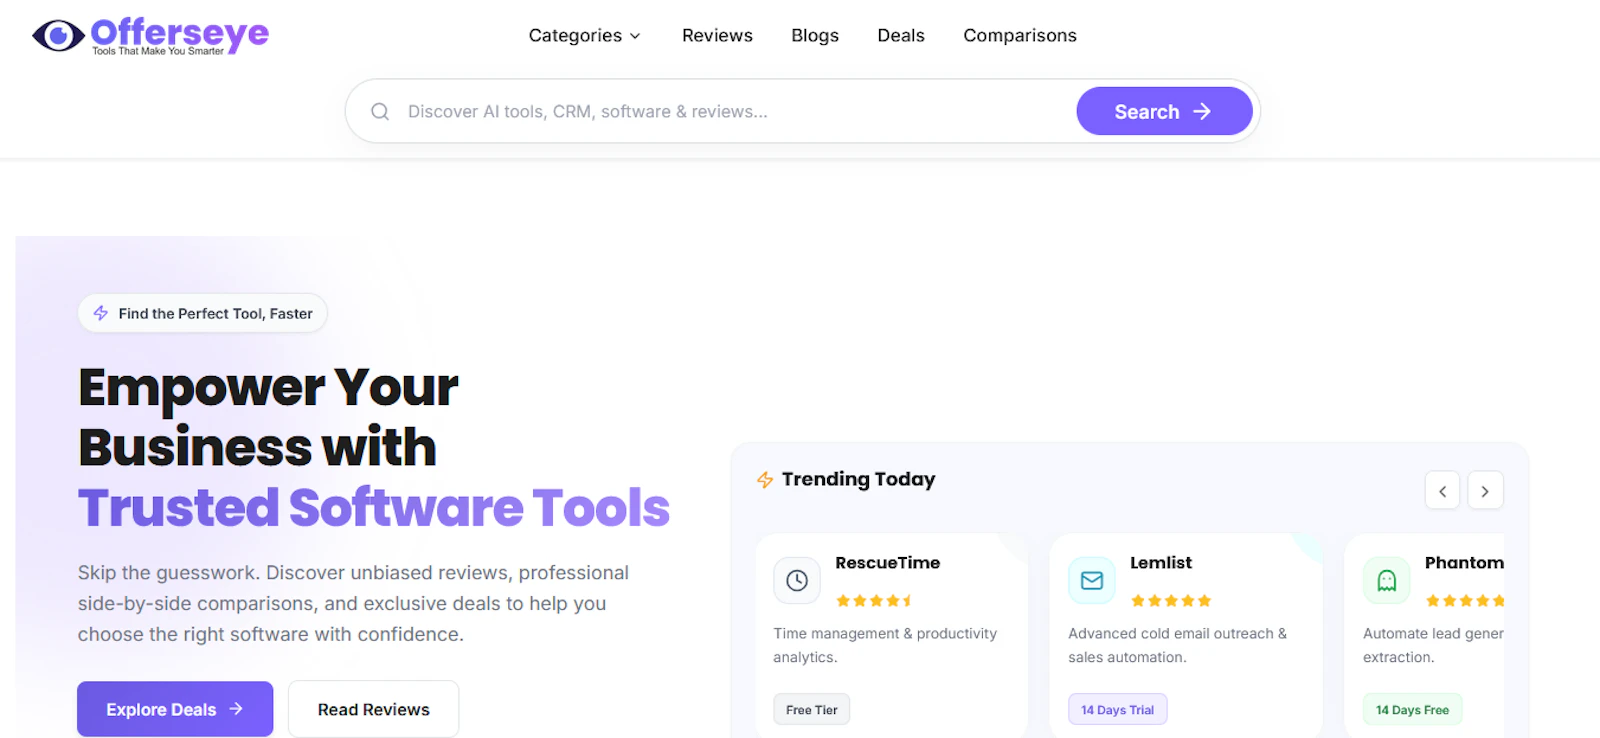Click the Automate lead gener extraction description
Image resolution: width=1600 pixels, height=738 pixels.
click(1433, 645)
